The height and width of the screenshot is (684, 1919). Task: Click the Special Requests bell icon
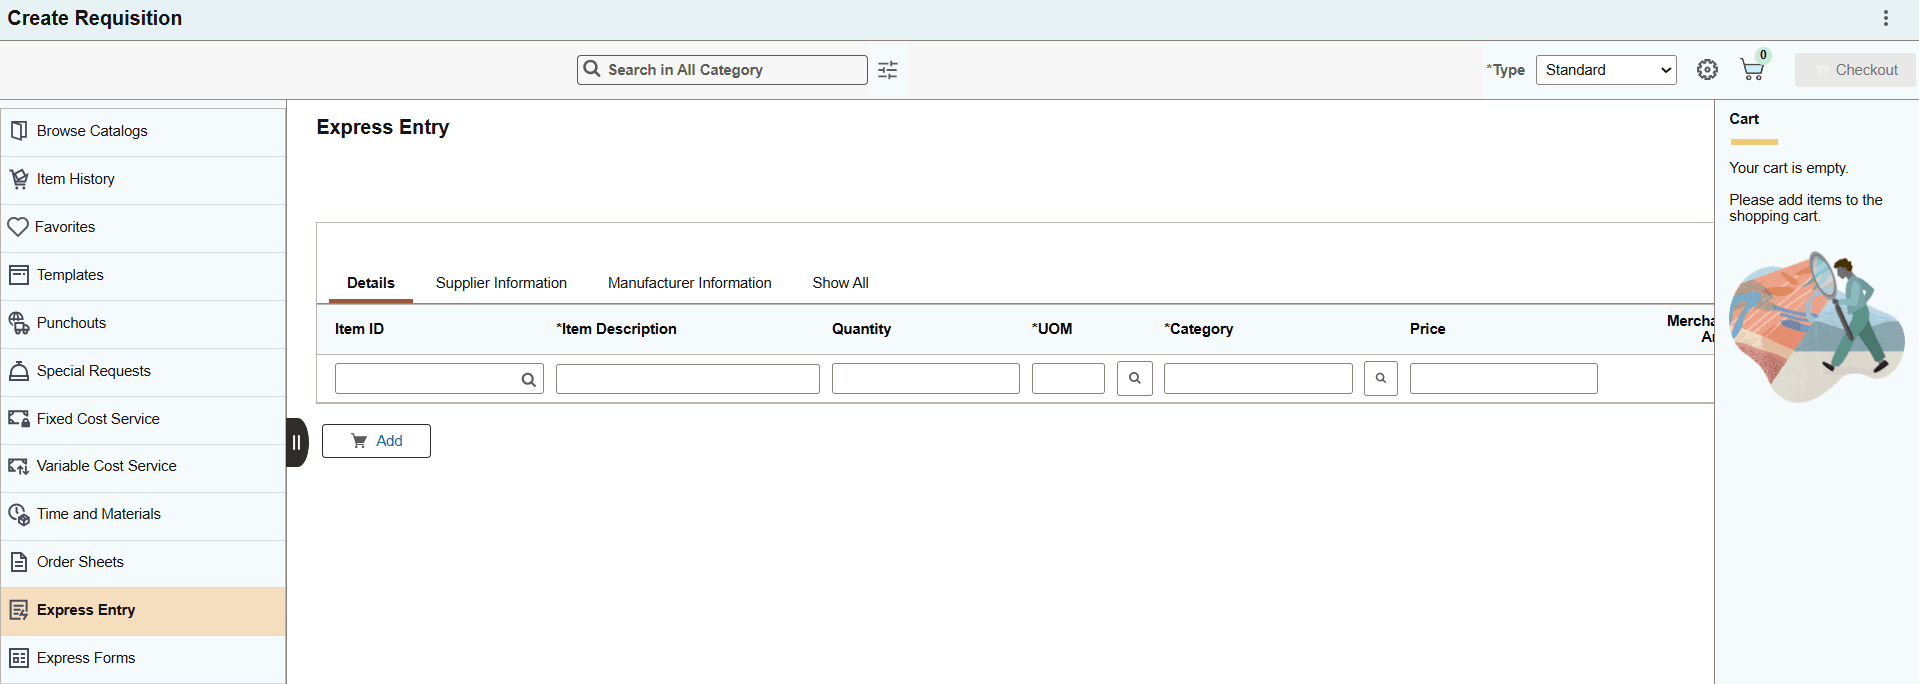(x=19, y=371)
